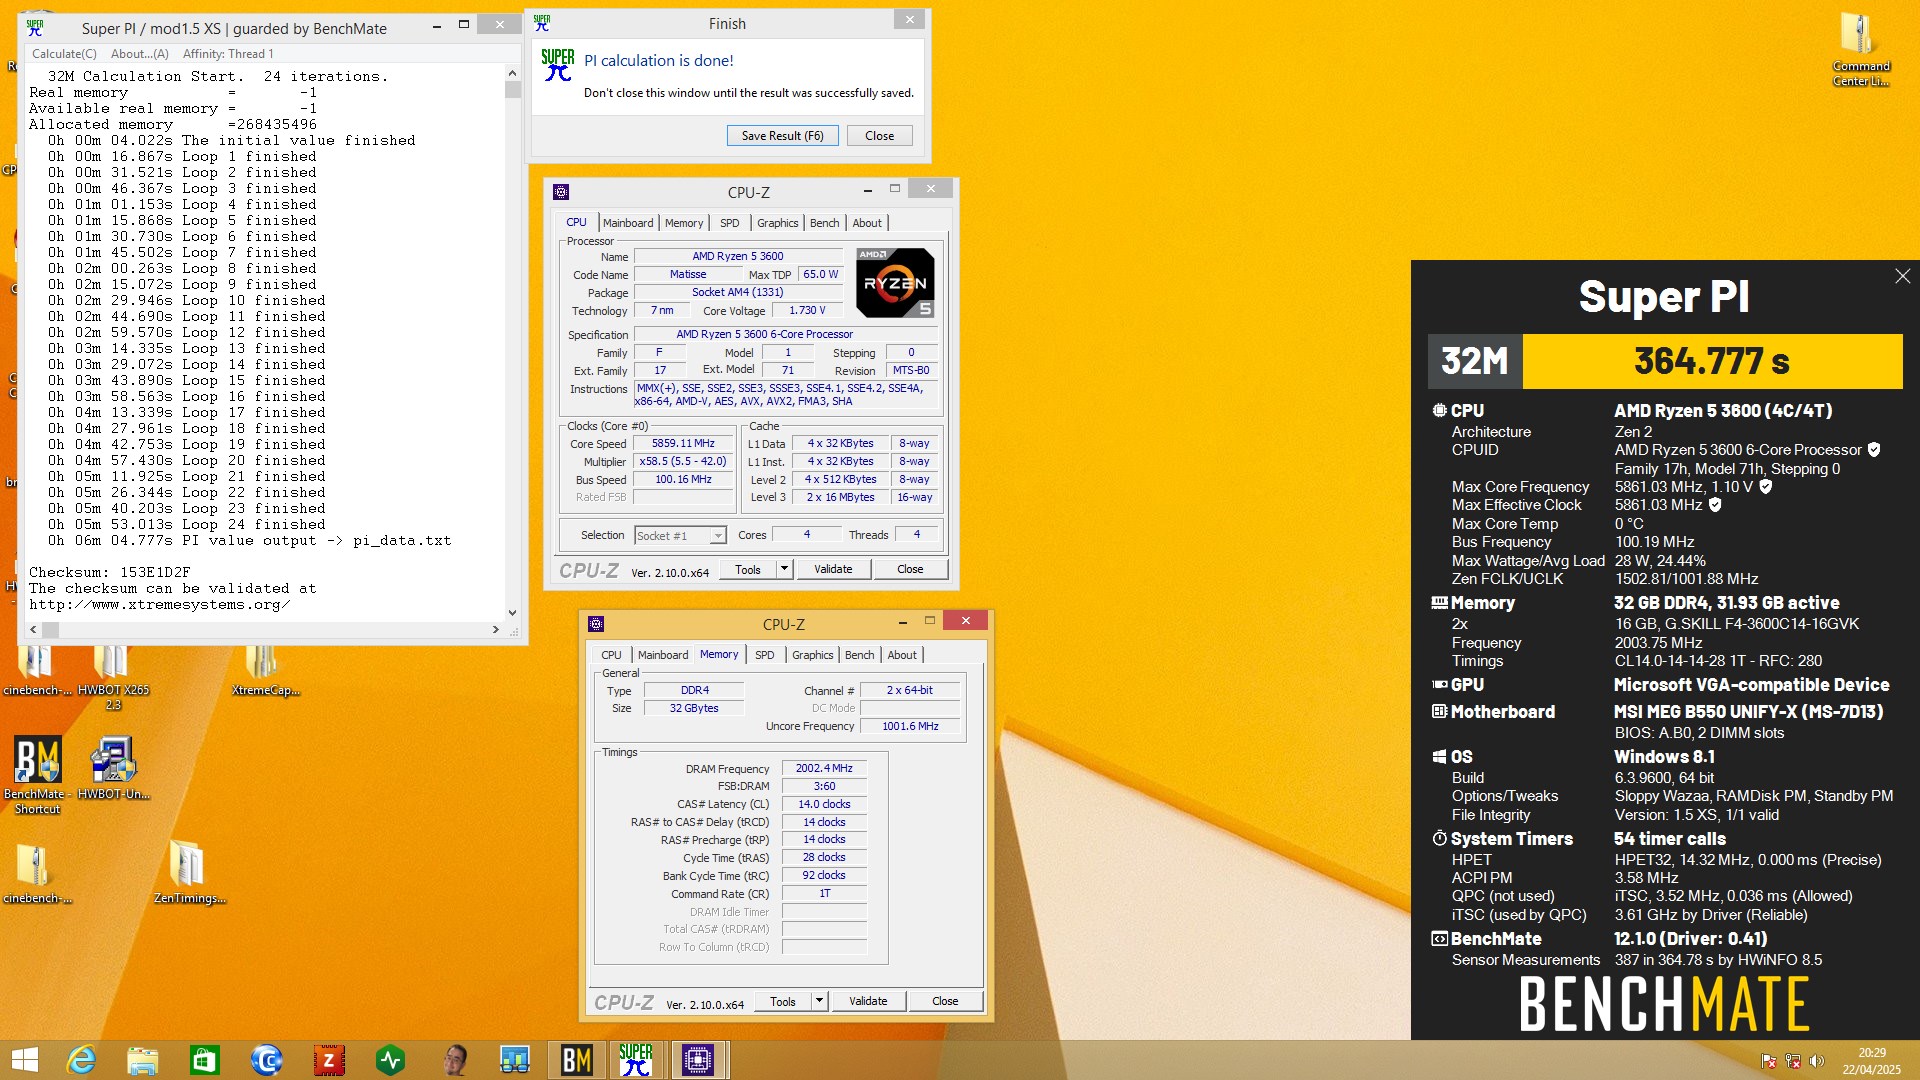Open the blue C taskbar application

(266, 1060)
